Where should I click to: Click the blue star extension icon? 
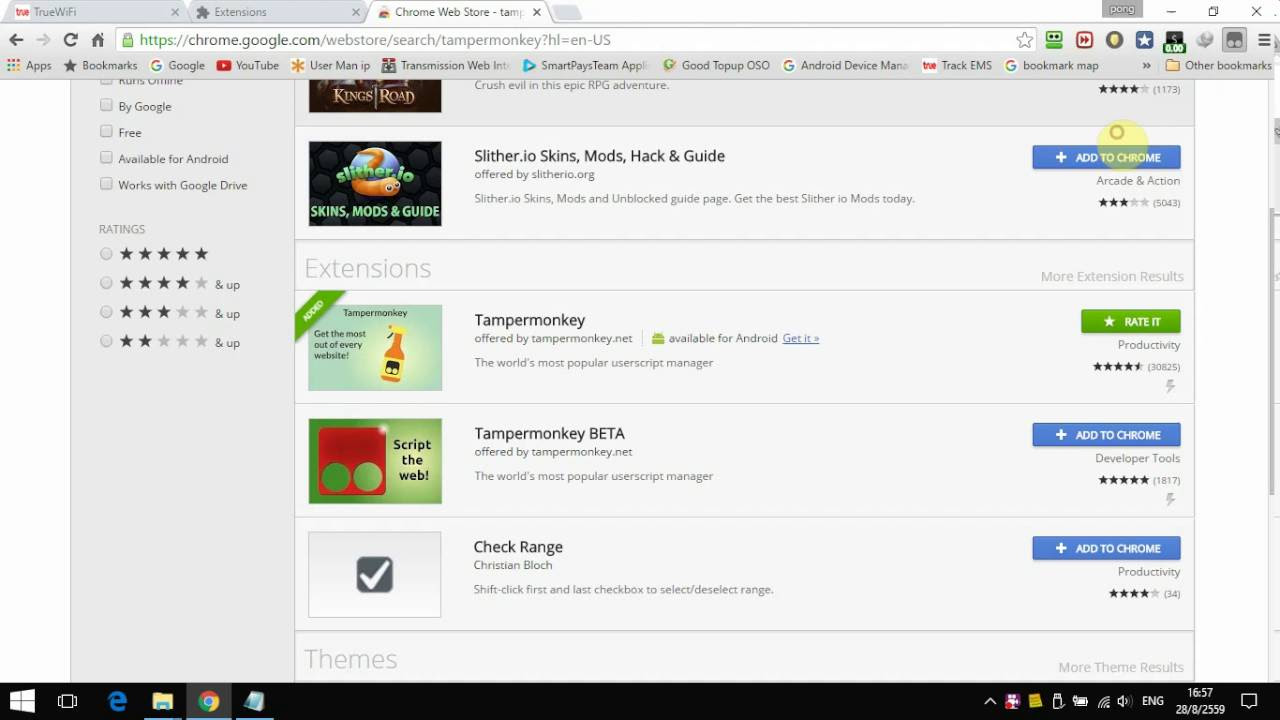[x=1144, y=40]
